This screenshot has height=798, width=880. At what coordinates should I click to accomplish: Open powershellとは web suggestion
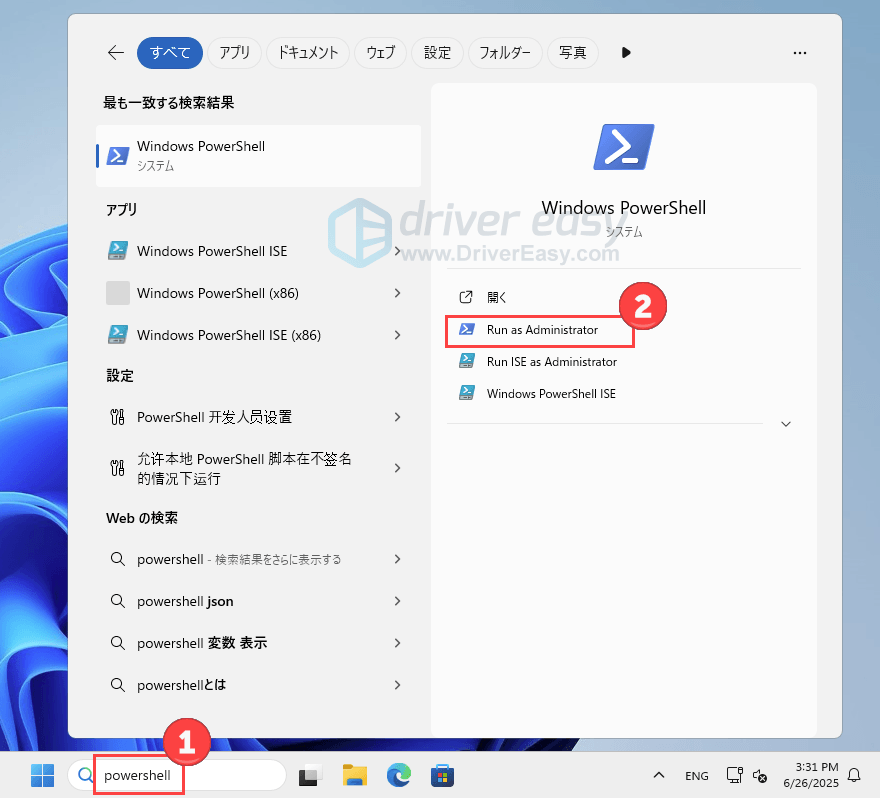[x=181, y=685]
